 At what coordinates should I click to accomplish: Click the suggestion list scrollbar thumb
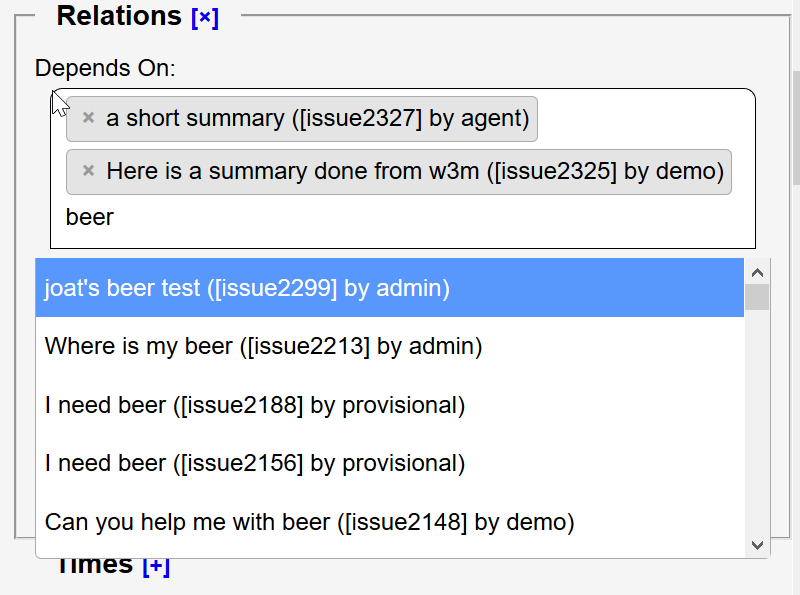click(757, 297)
